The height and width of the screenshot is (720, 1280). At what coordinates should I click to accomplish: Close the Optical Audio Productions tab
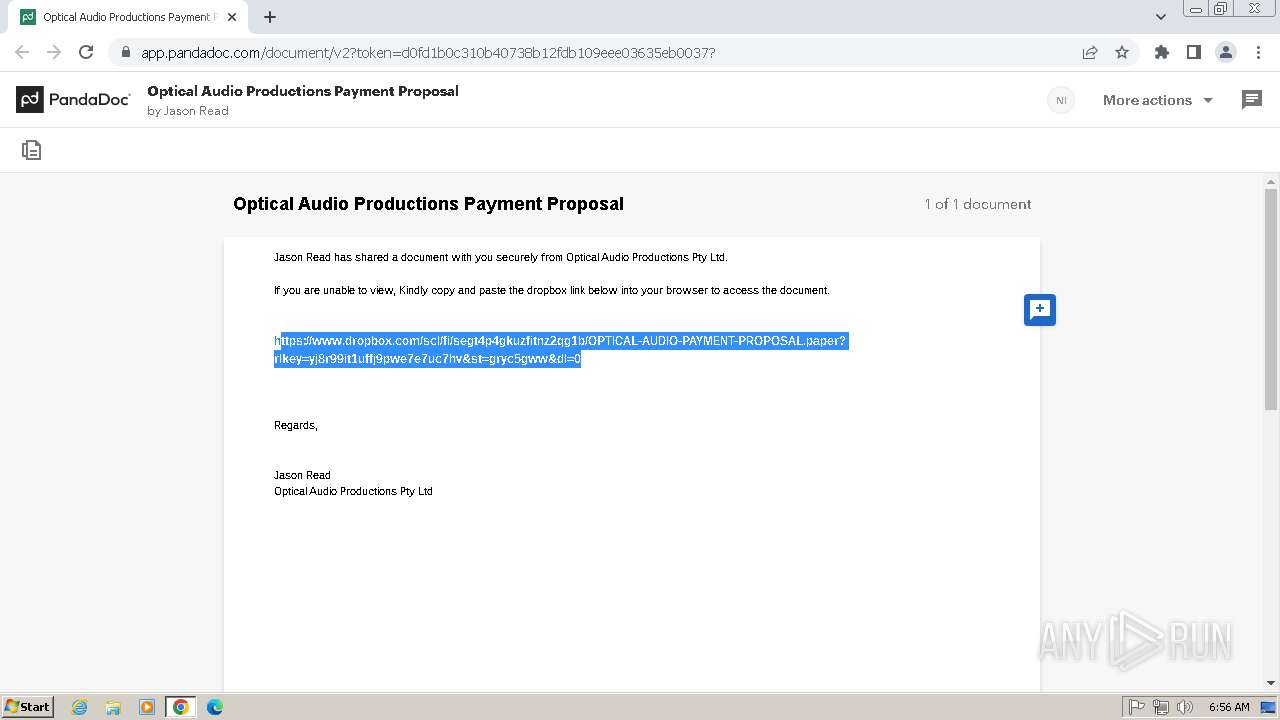(232, 17)
